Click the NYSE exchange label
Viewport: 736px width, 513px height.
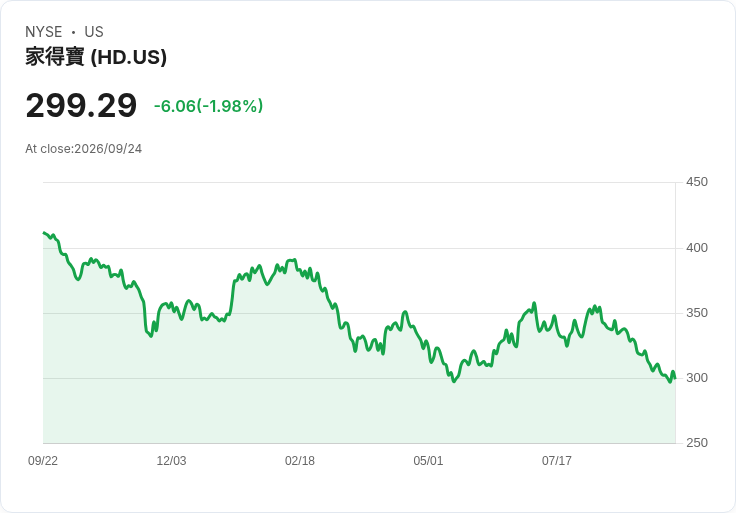tap(44, 32)
